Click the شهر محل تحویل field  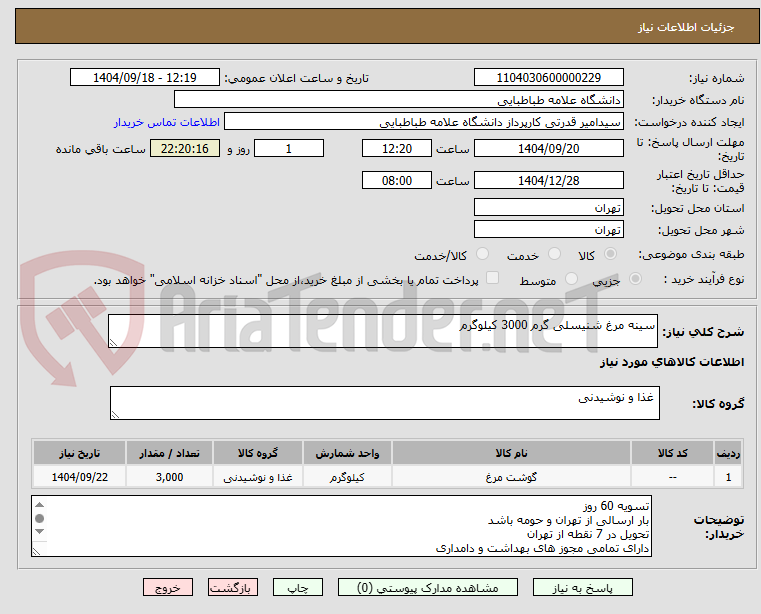pyautogui.click(x=548, y=229)
